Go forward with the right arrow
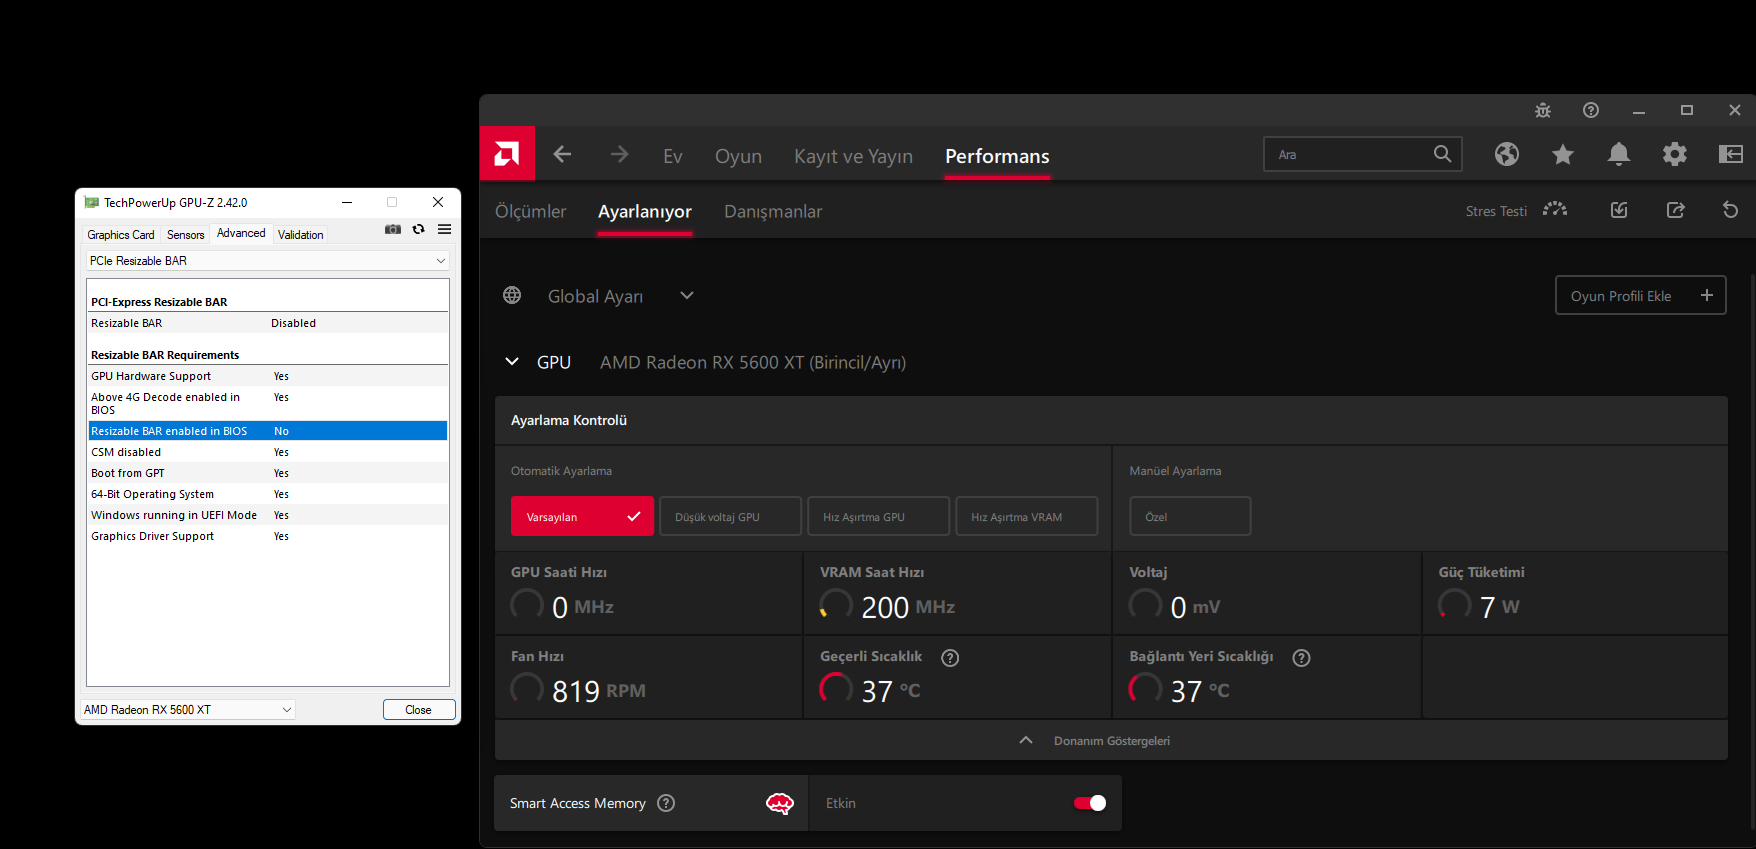 (x=619, y=154)
